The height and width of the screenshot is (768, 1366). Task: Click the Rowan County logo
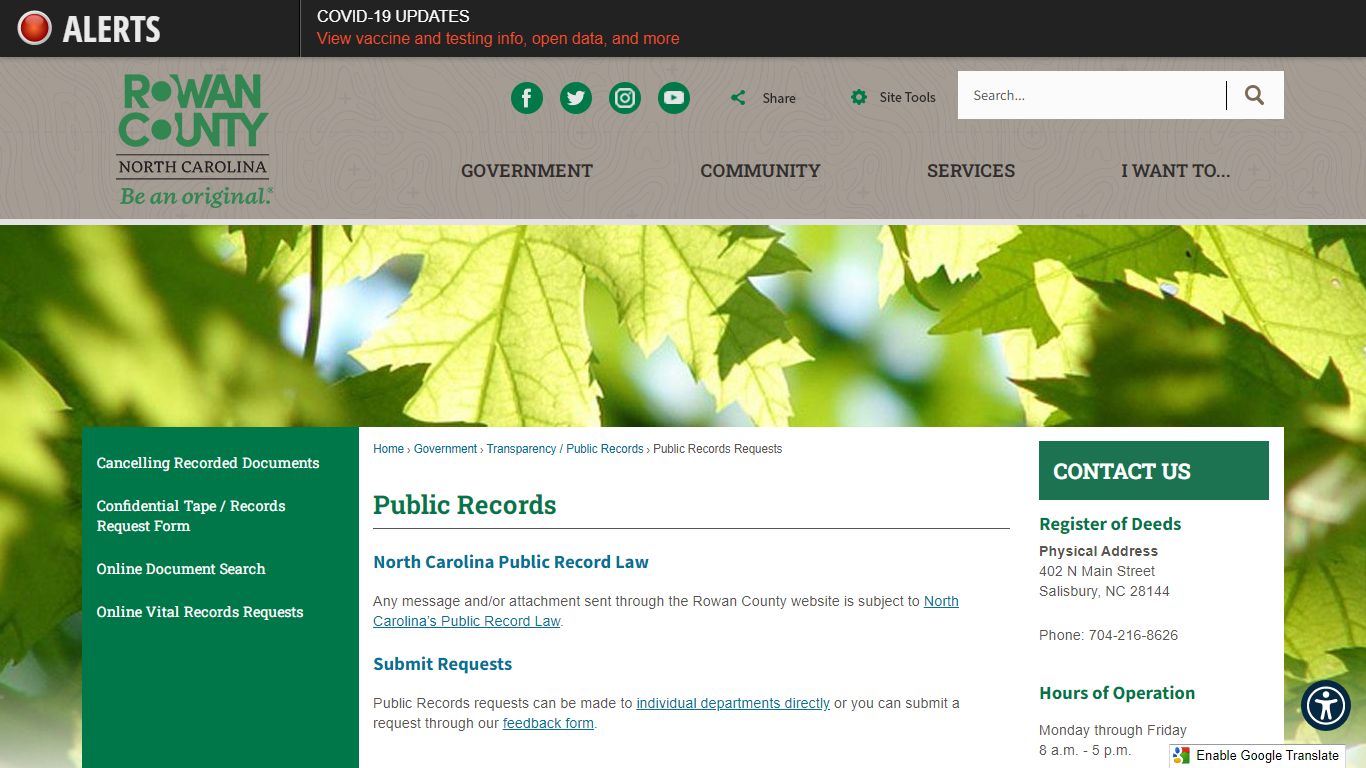coord(194,140)
